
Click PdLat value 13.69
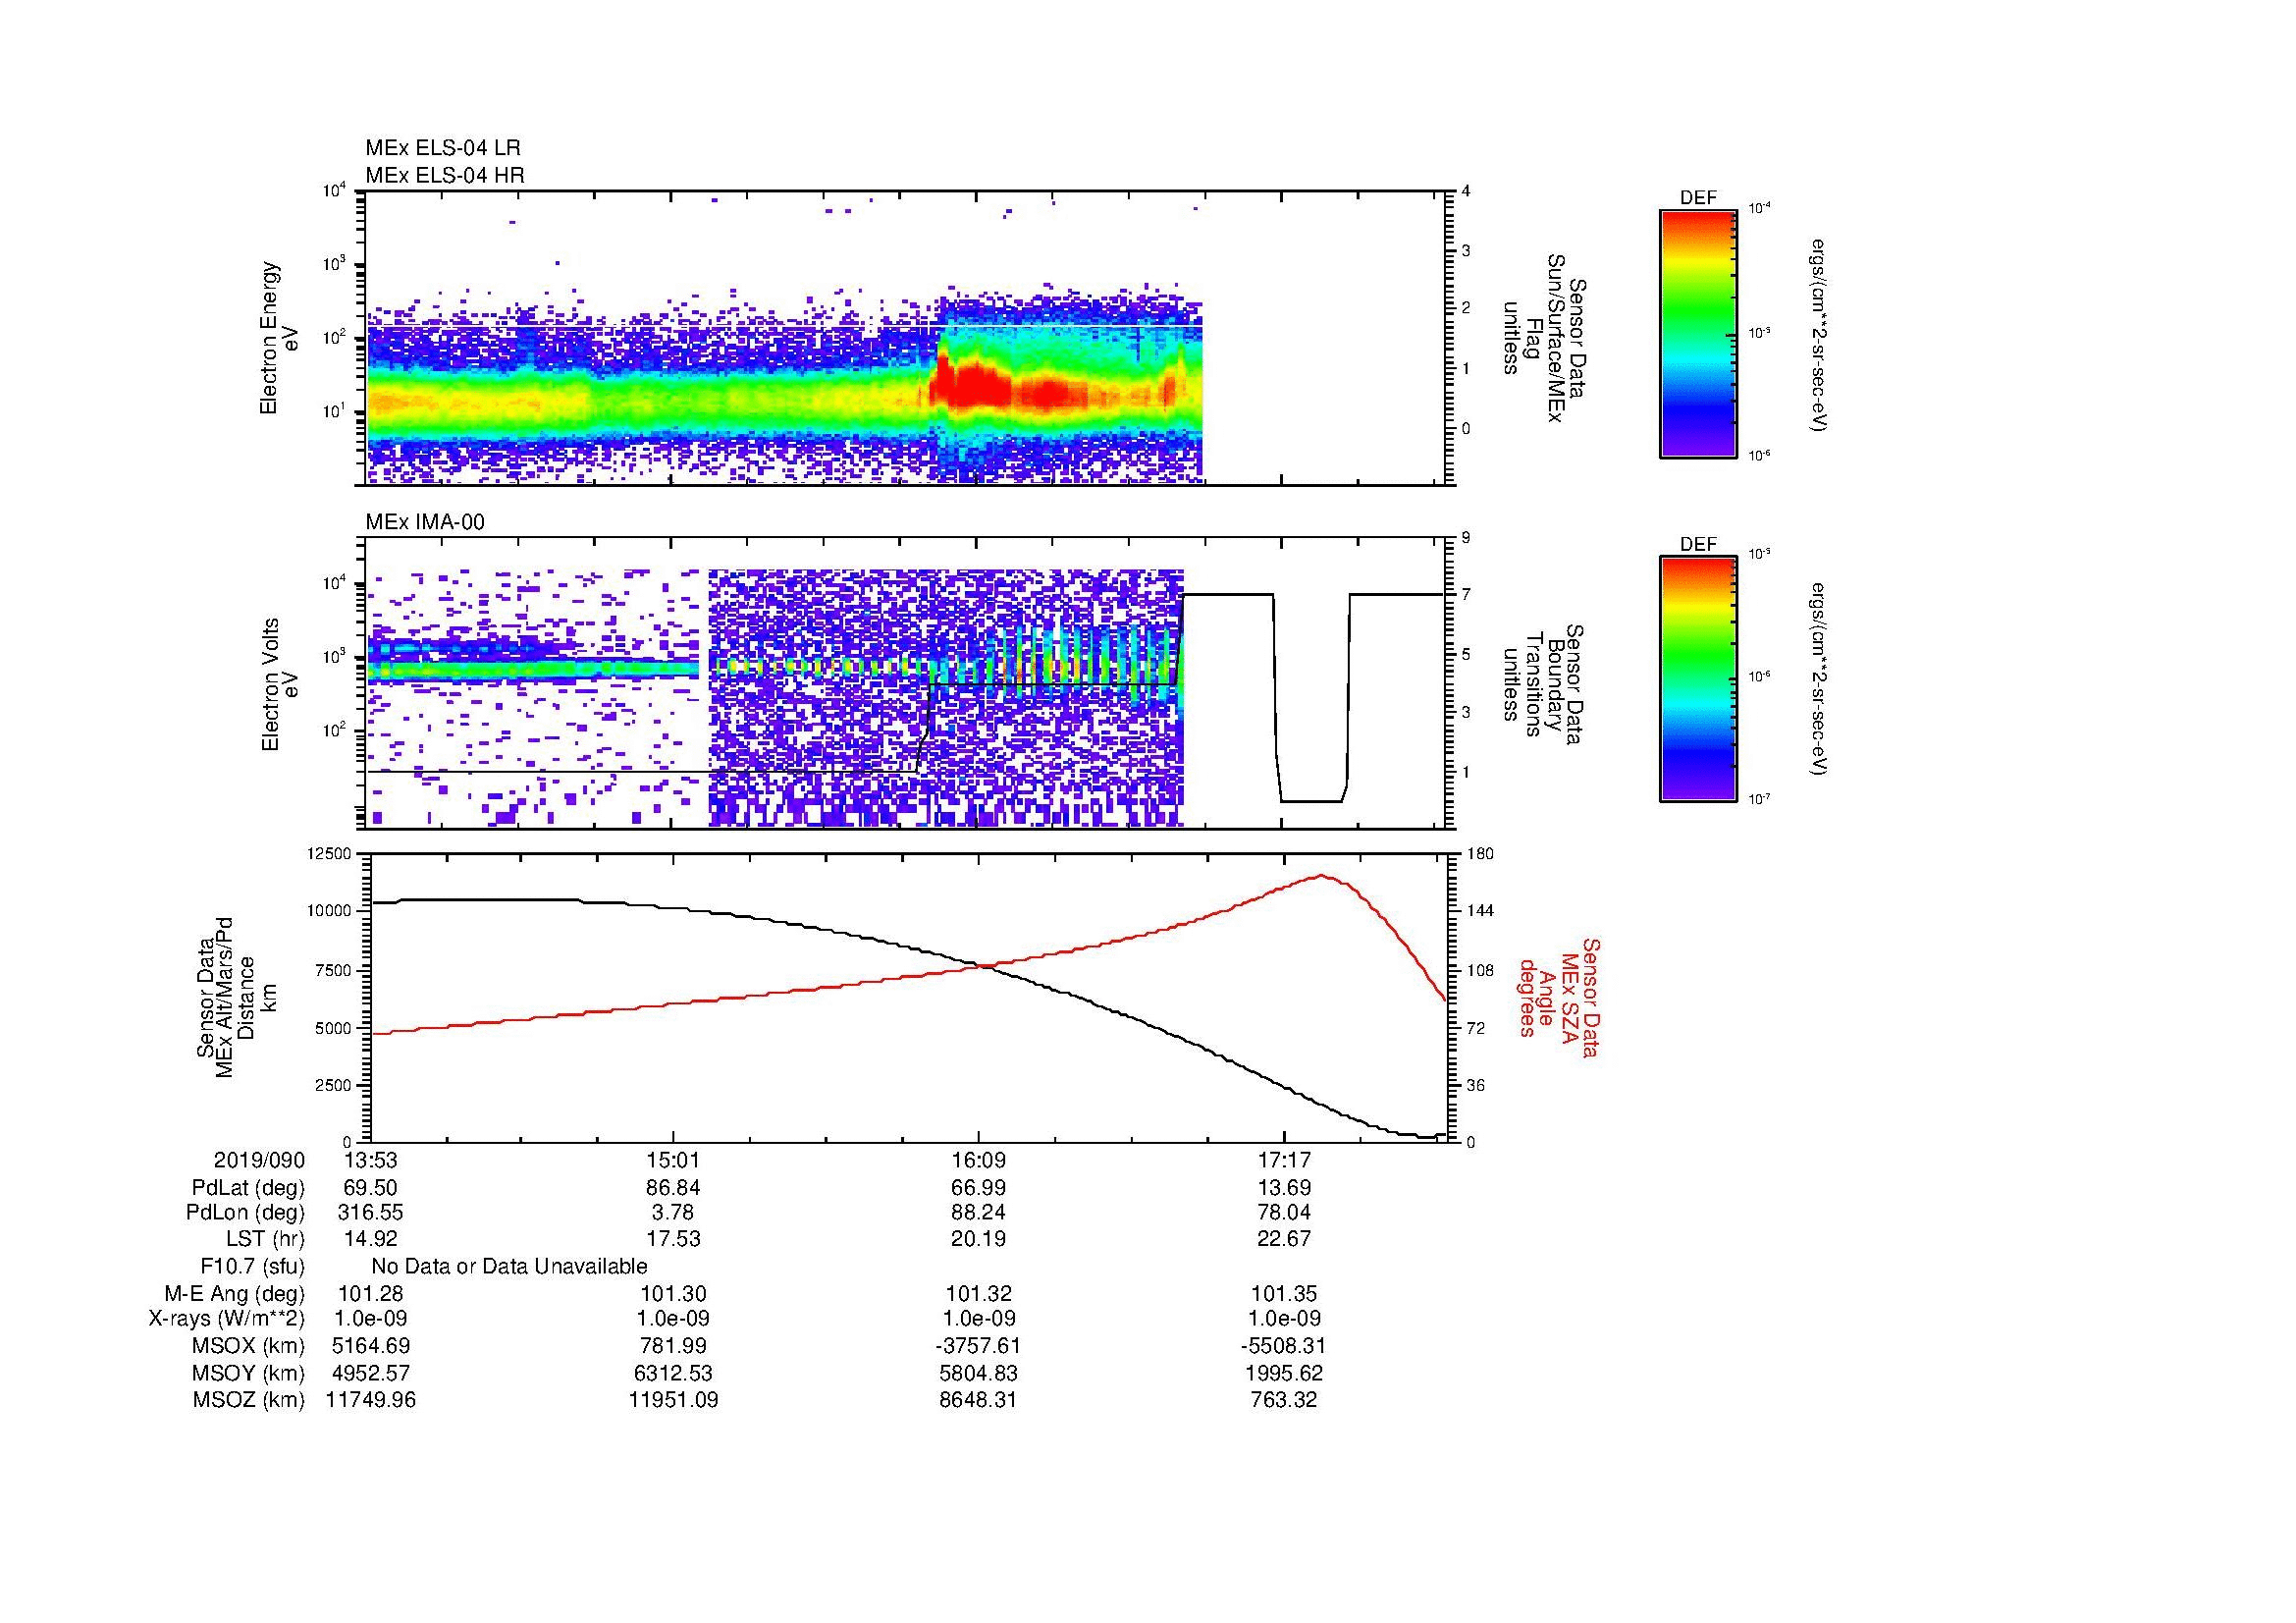(x=1284, y=1187)
